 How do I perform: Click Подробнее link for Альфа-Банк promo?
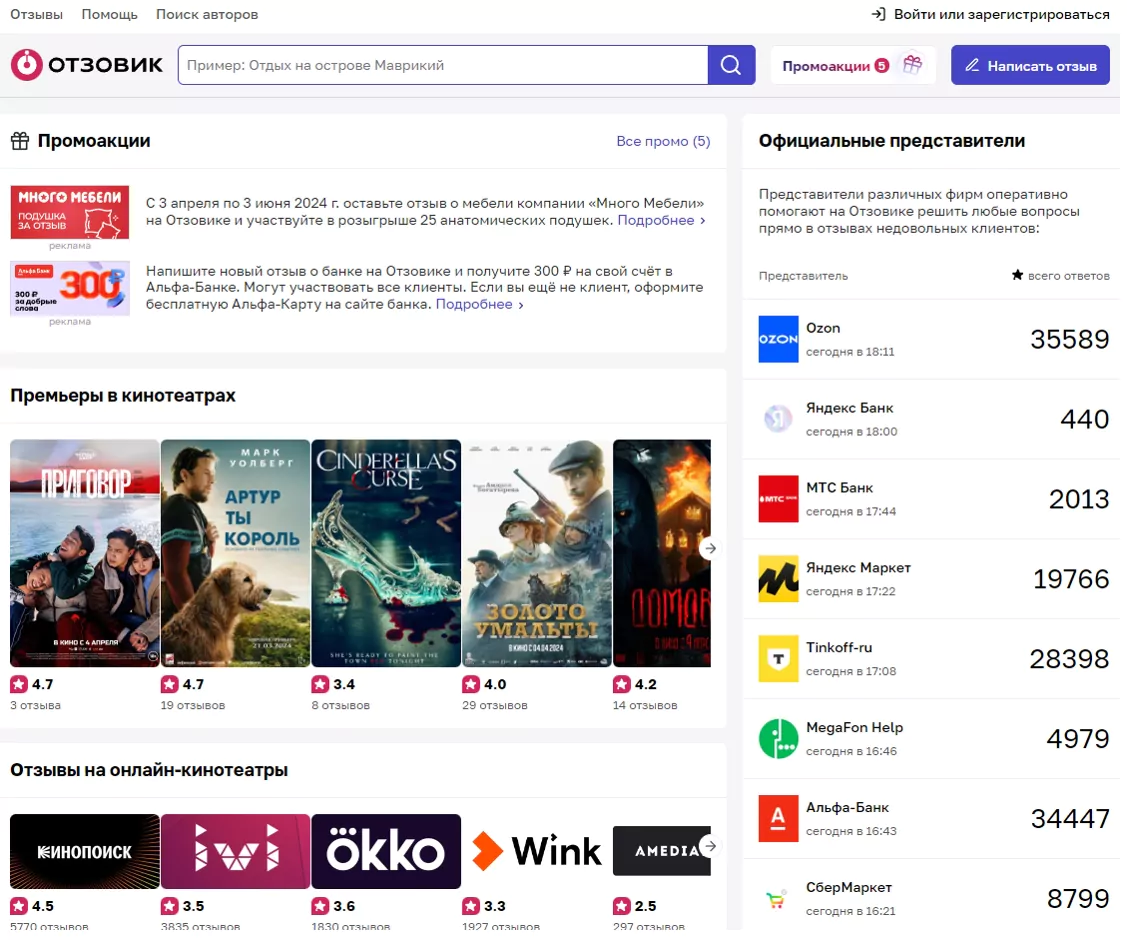point(482,306)
